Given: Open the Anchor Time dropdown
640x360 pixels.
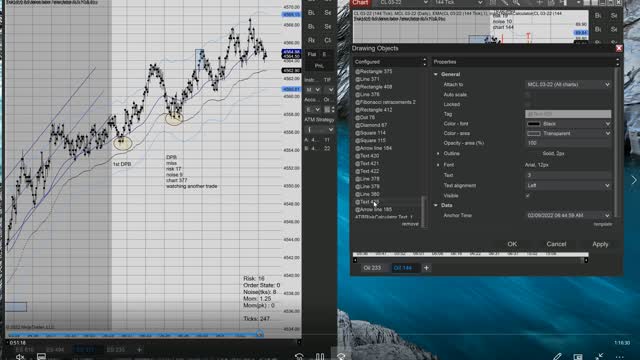Looking at the screenshot, I should (x=568, y=215).
